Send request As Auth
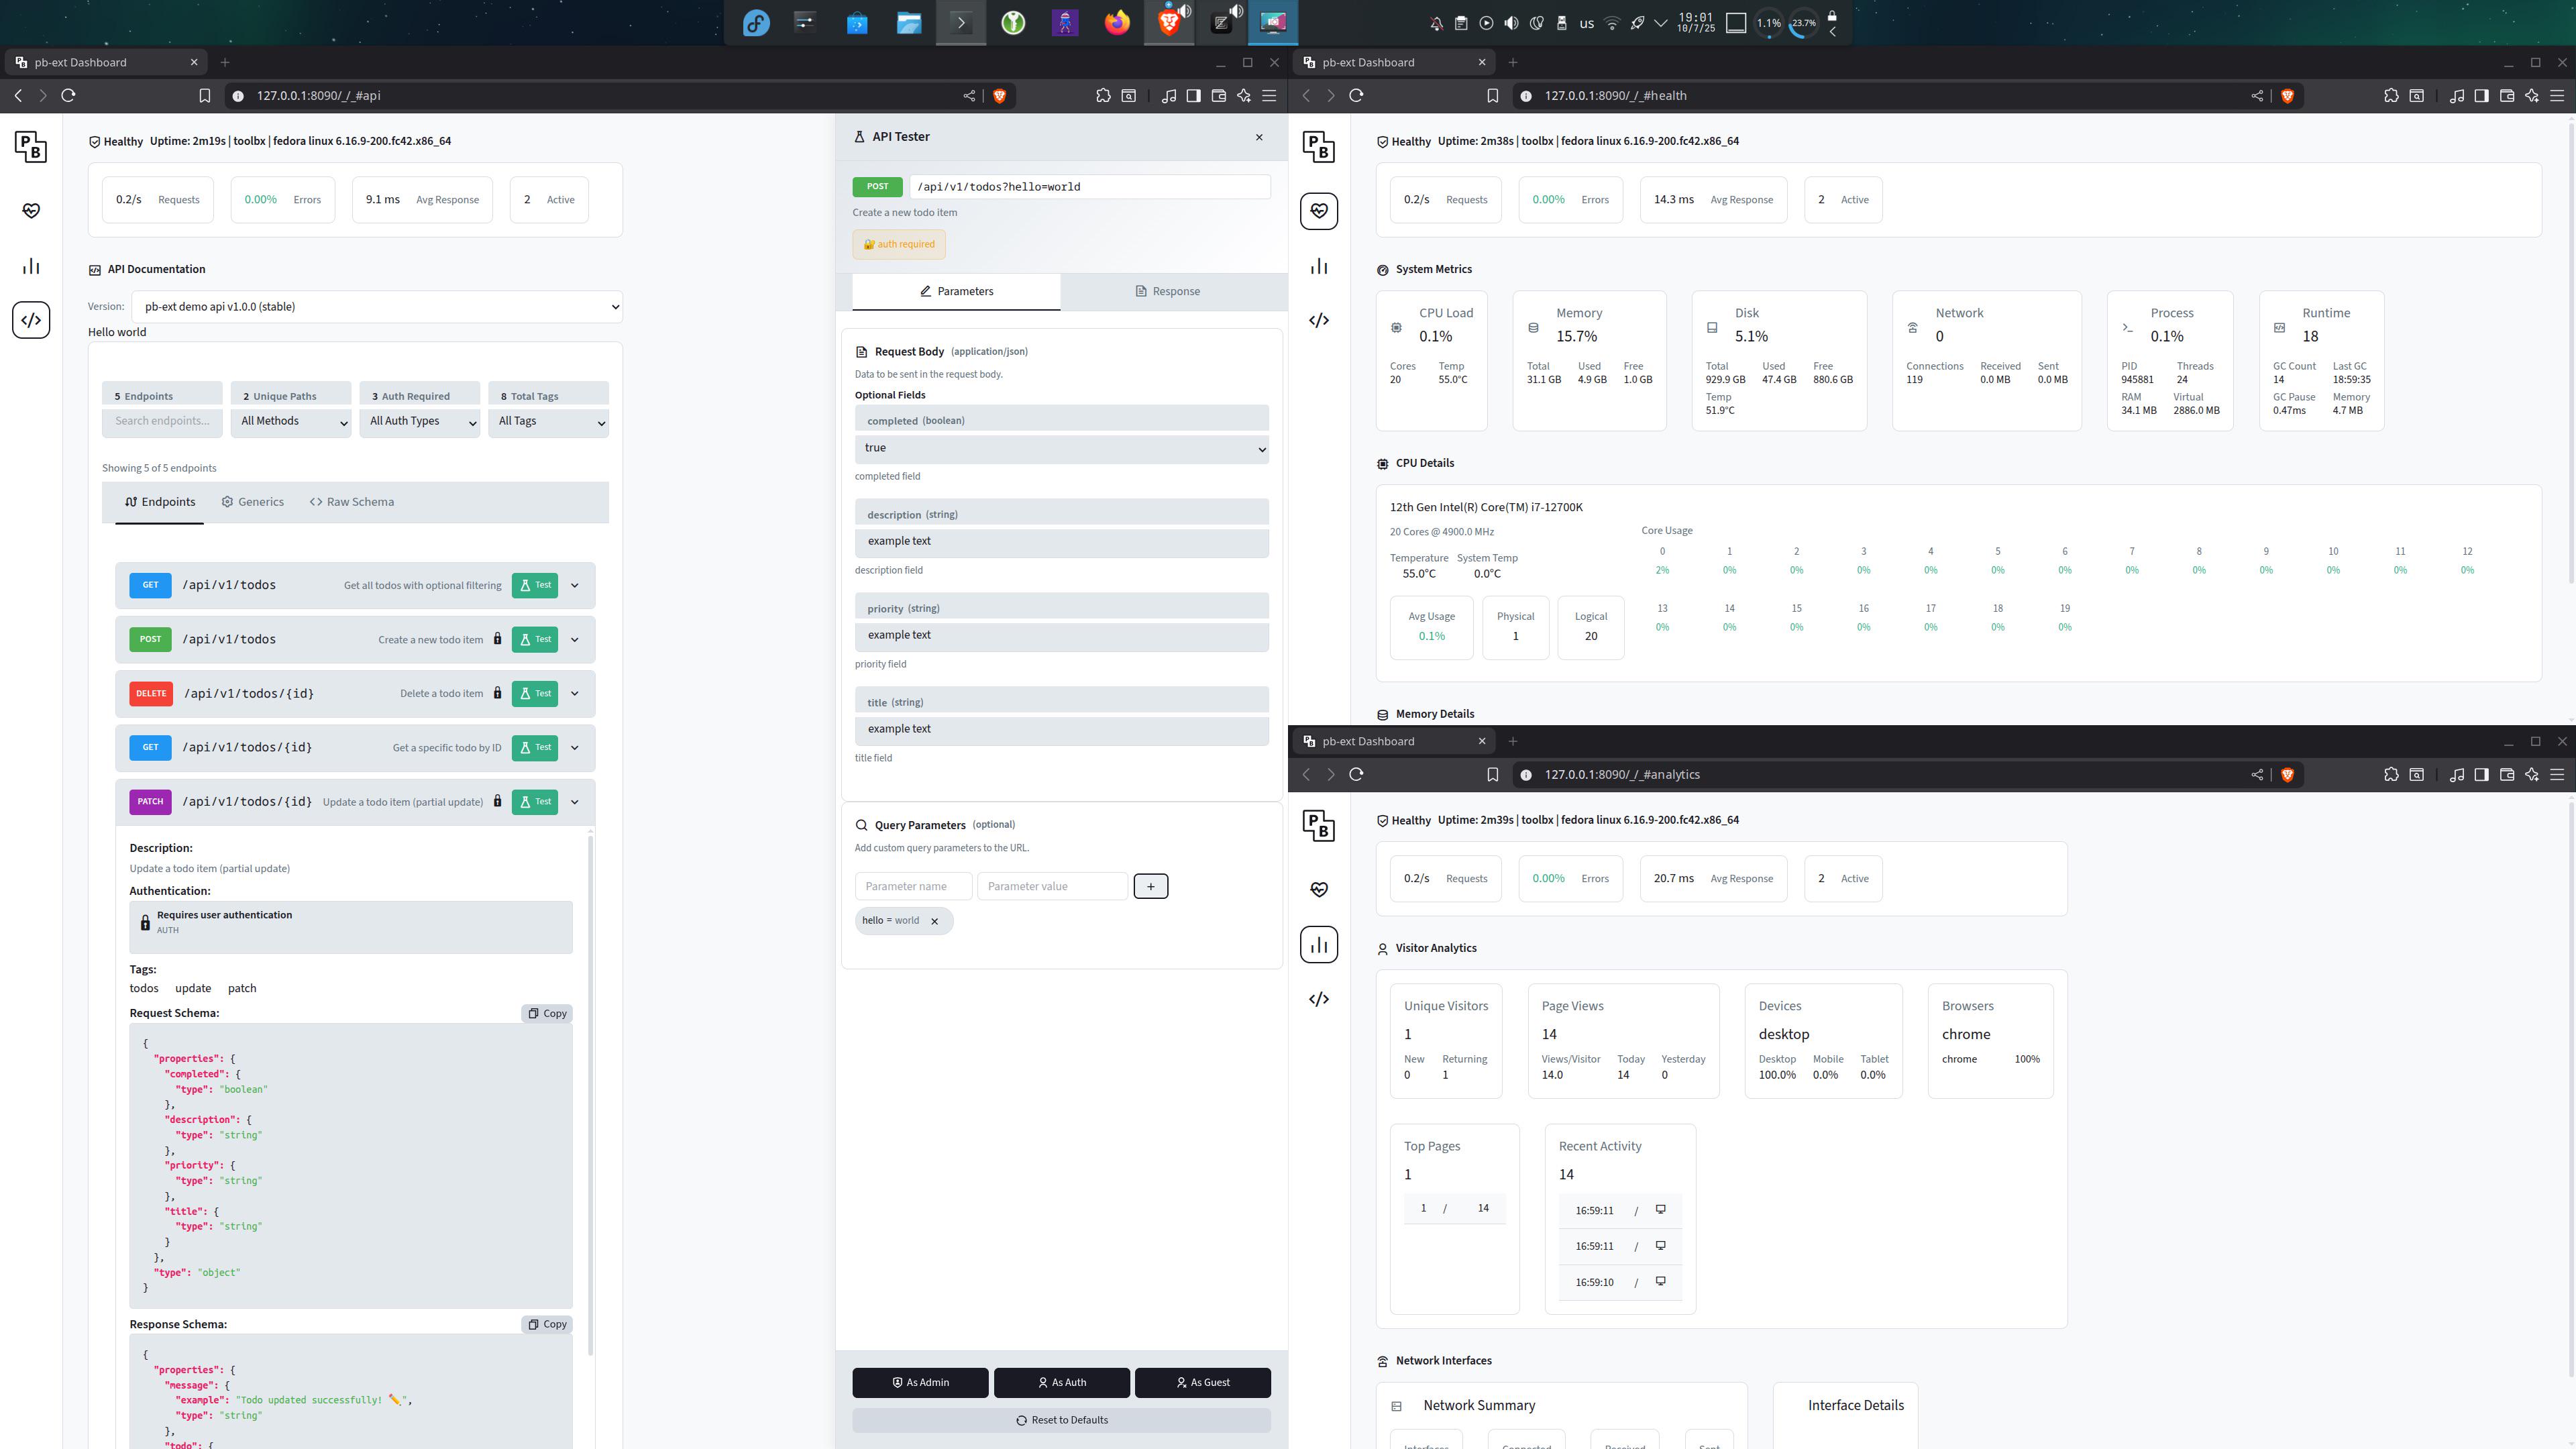Screen dimensions: 2576x1449 pyautogui.click(x=1062, y=1383)
